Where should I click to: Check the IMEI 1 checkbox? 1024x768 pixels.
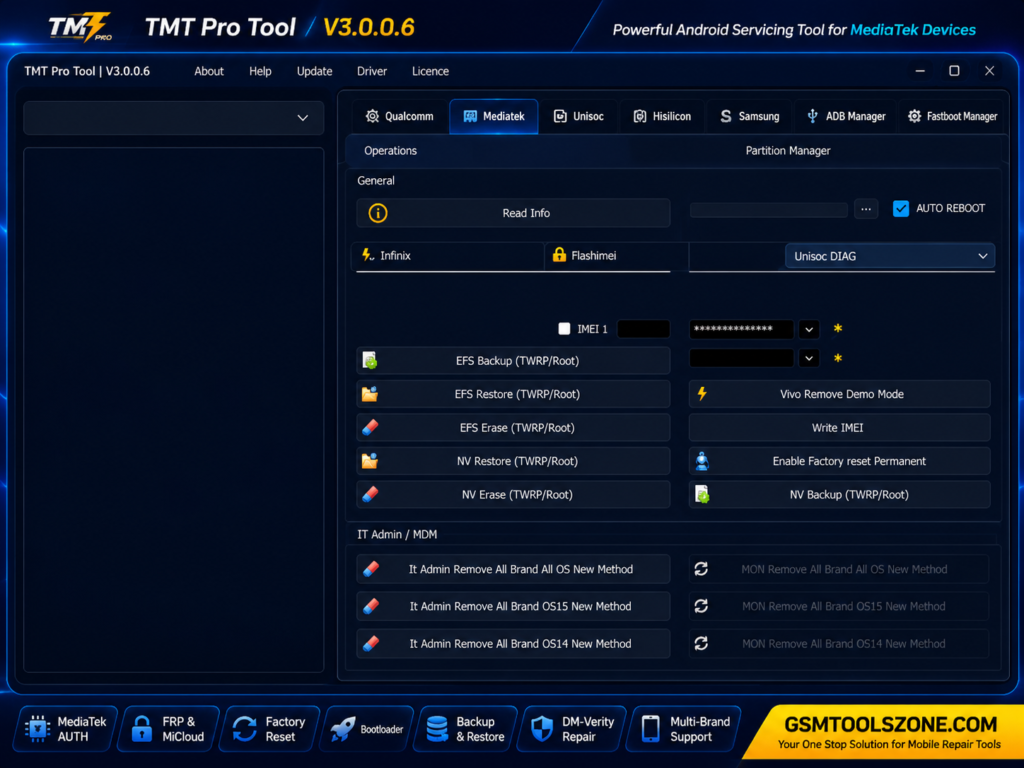(564, 328)
